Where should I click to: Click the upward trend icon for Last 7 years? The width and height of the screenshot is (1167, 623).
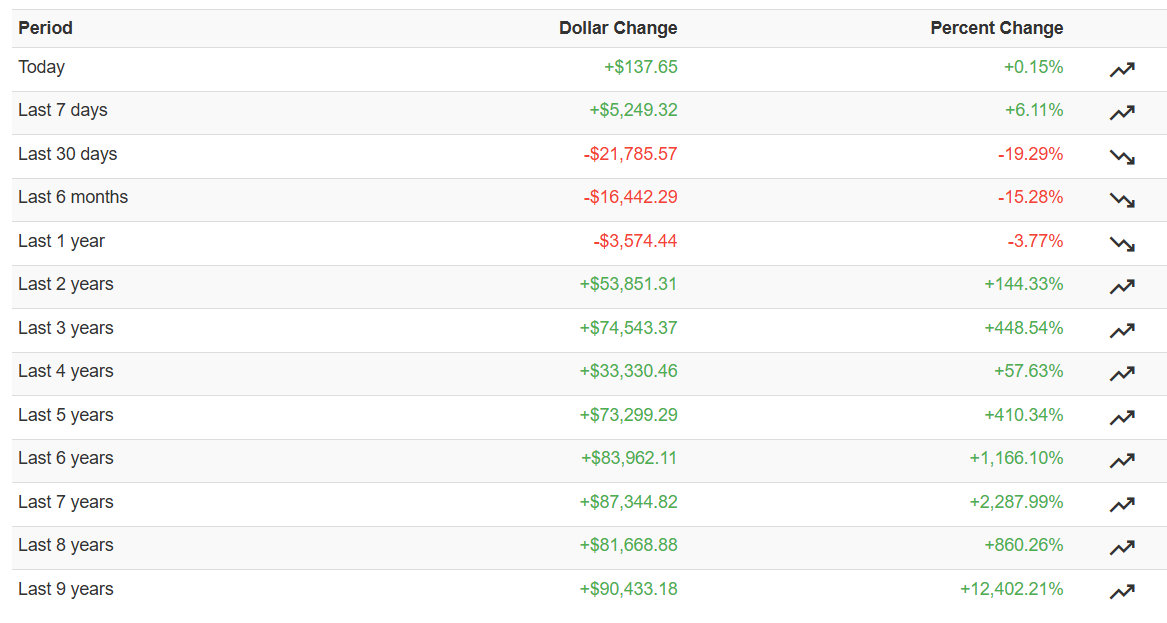tap(1122, 504)
